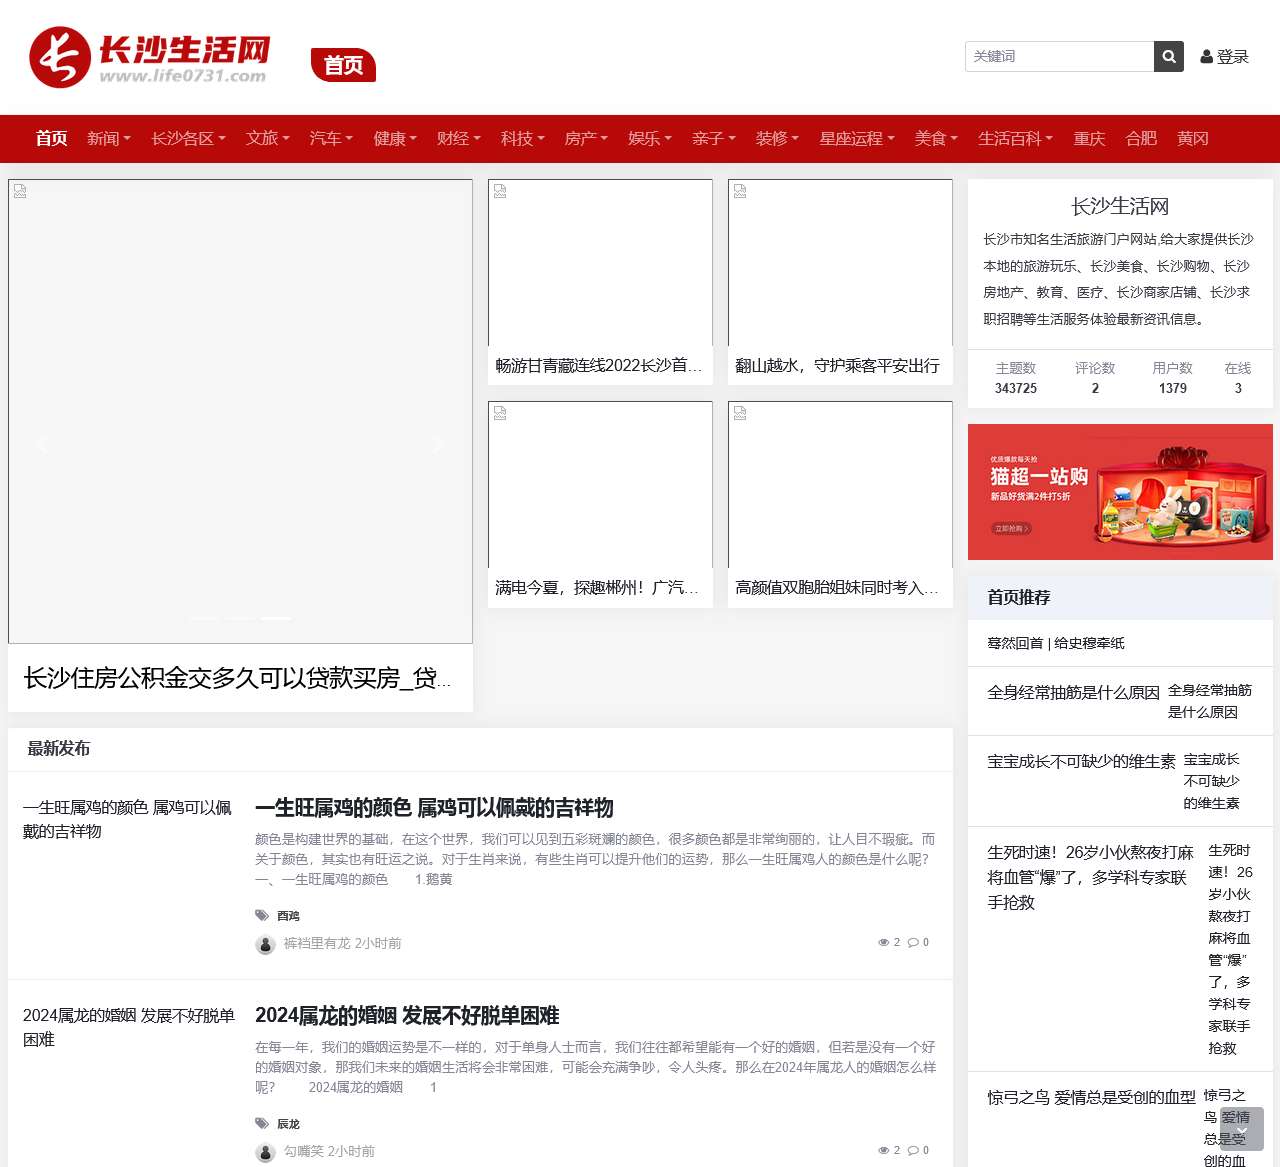The height and width of the screenshot is (1167, 1280).
Task: Select the 重庆 navigation item
Action: pyautogui.click(x=1089, y=139)
